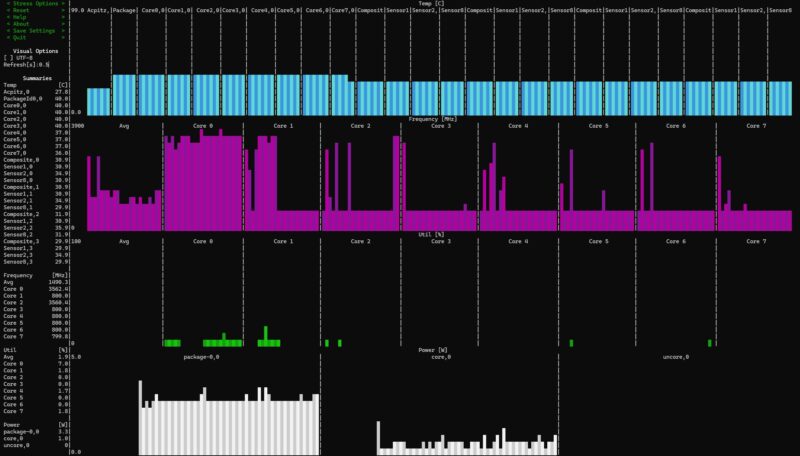Click Core4,0 column label in Temp graph
The image size is (800, 456).
click(x=262, y=10)
